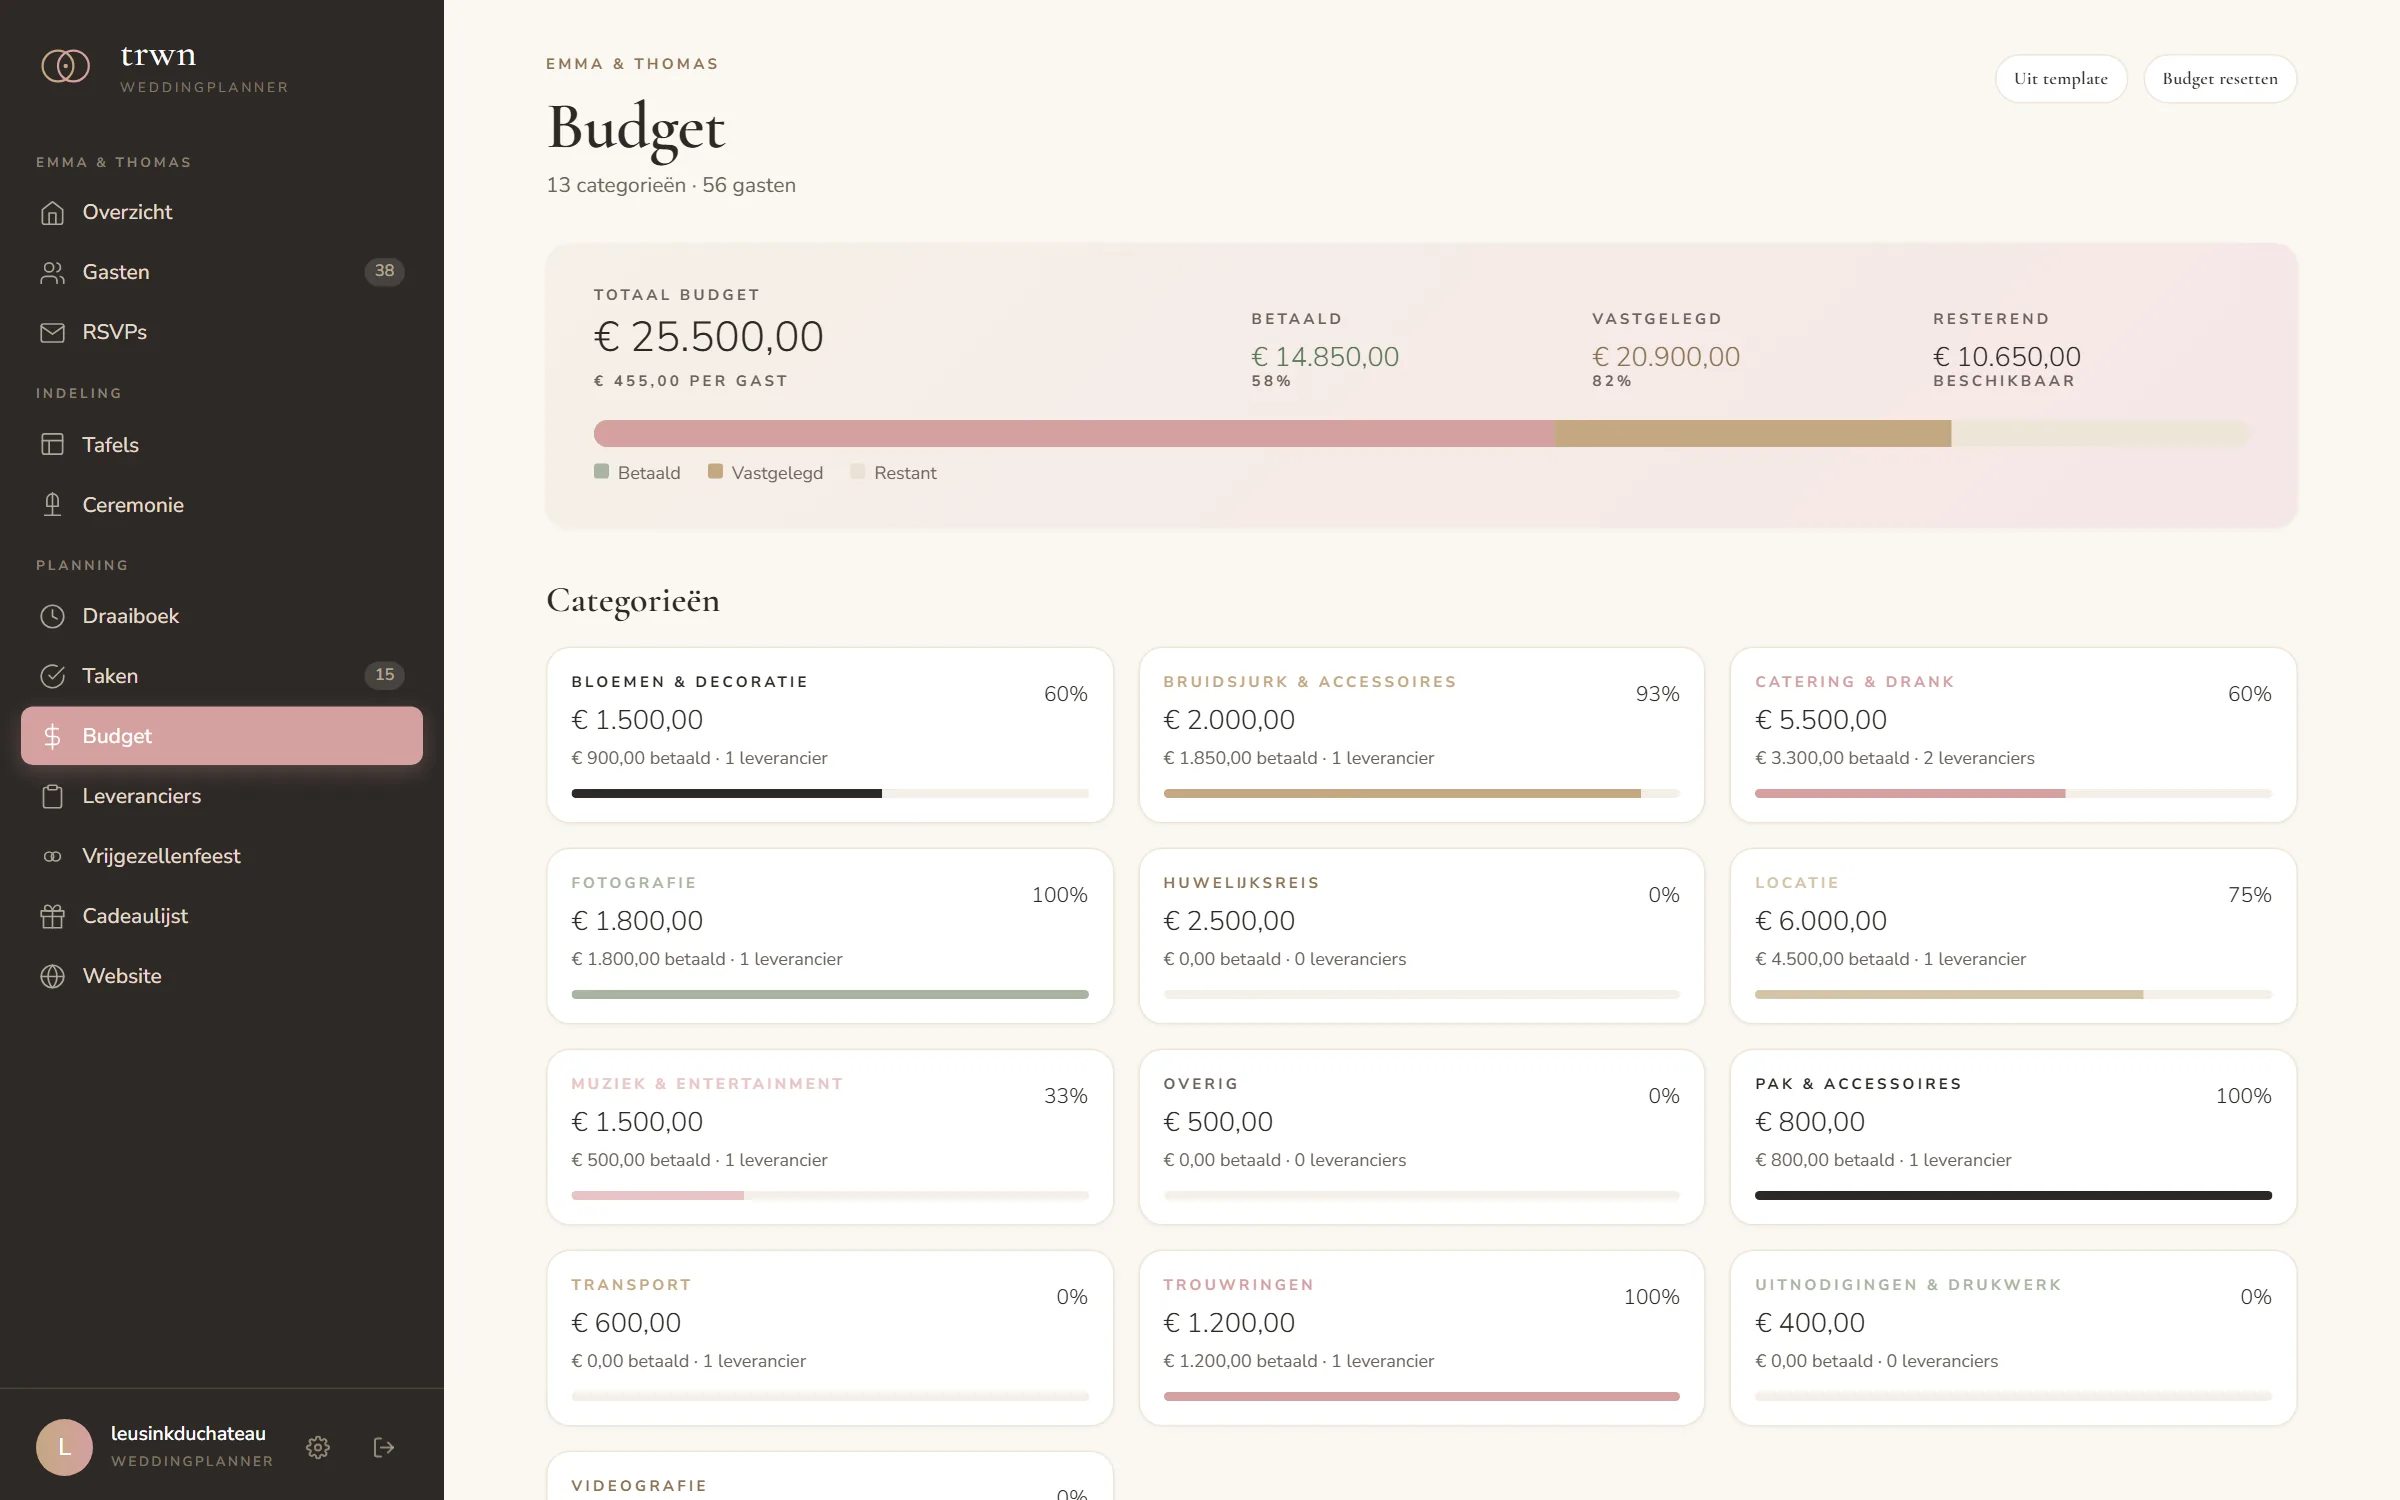Open the RSVPs page

pyautogui.click(x=222, y=332)
